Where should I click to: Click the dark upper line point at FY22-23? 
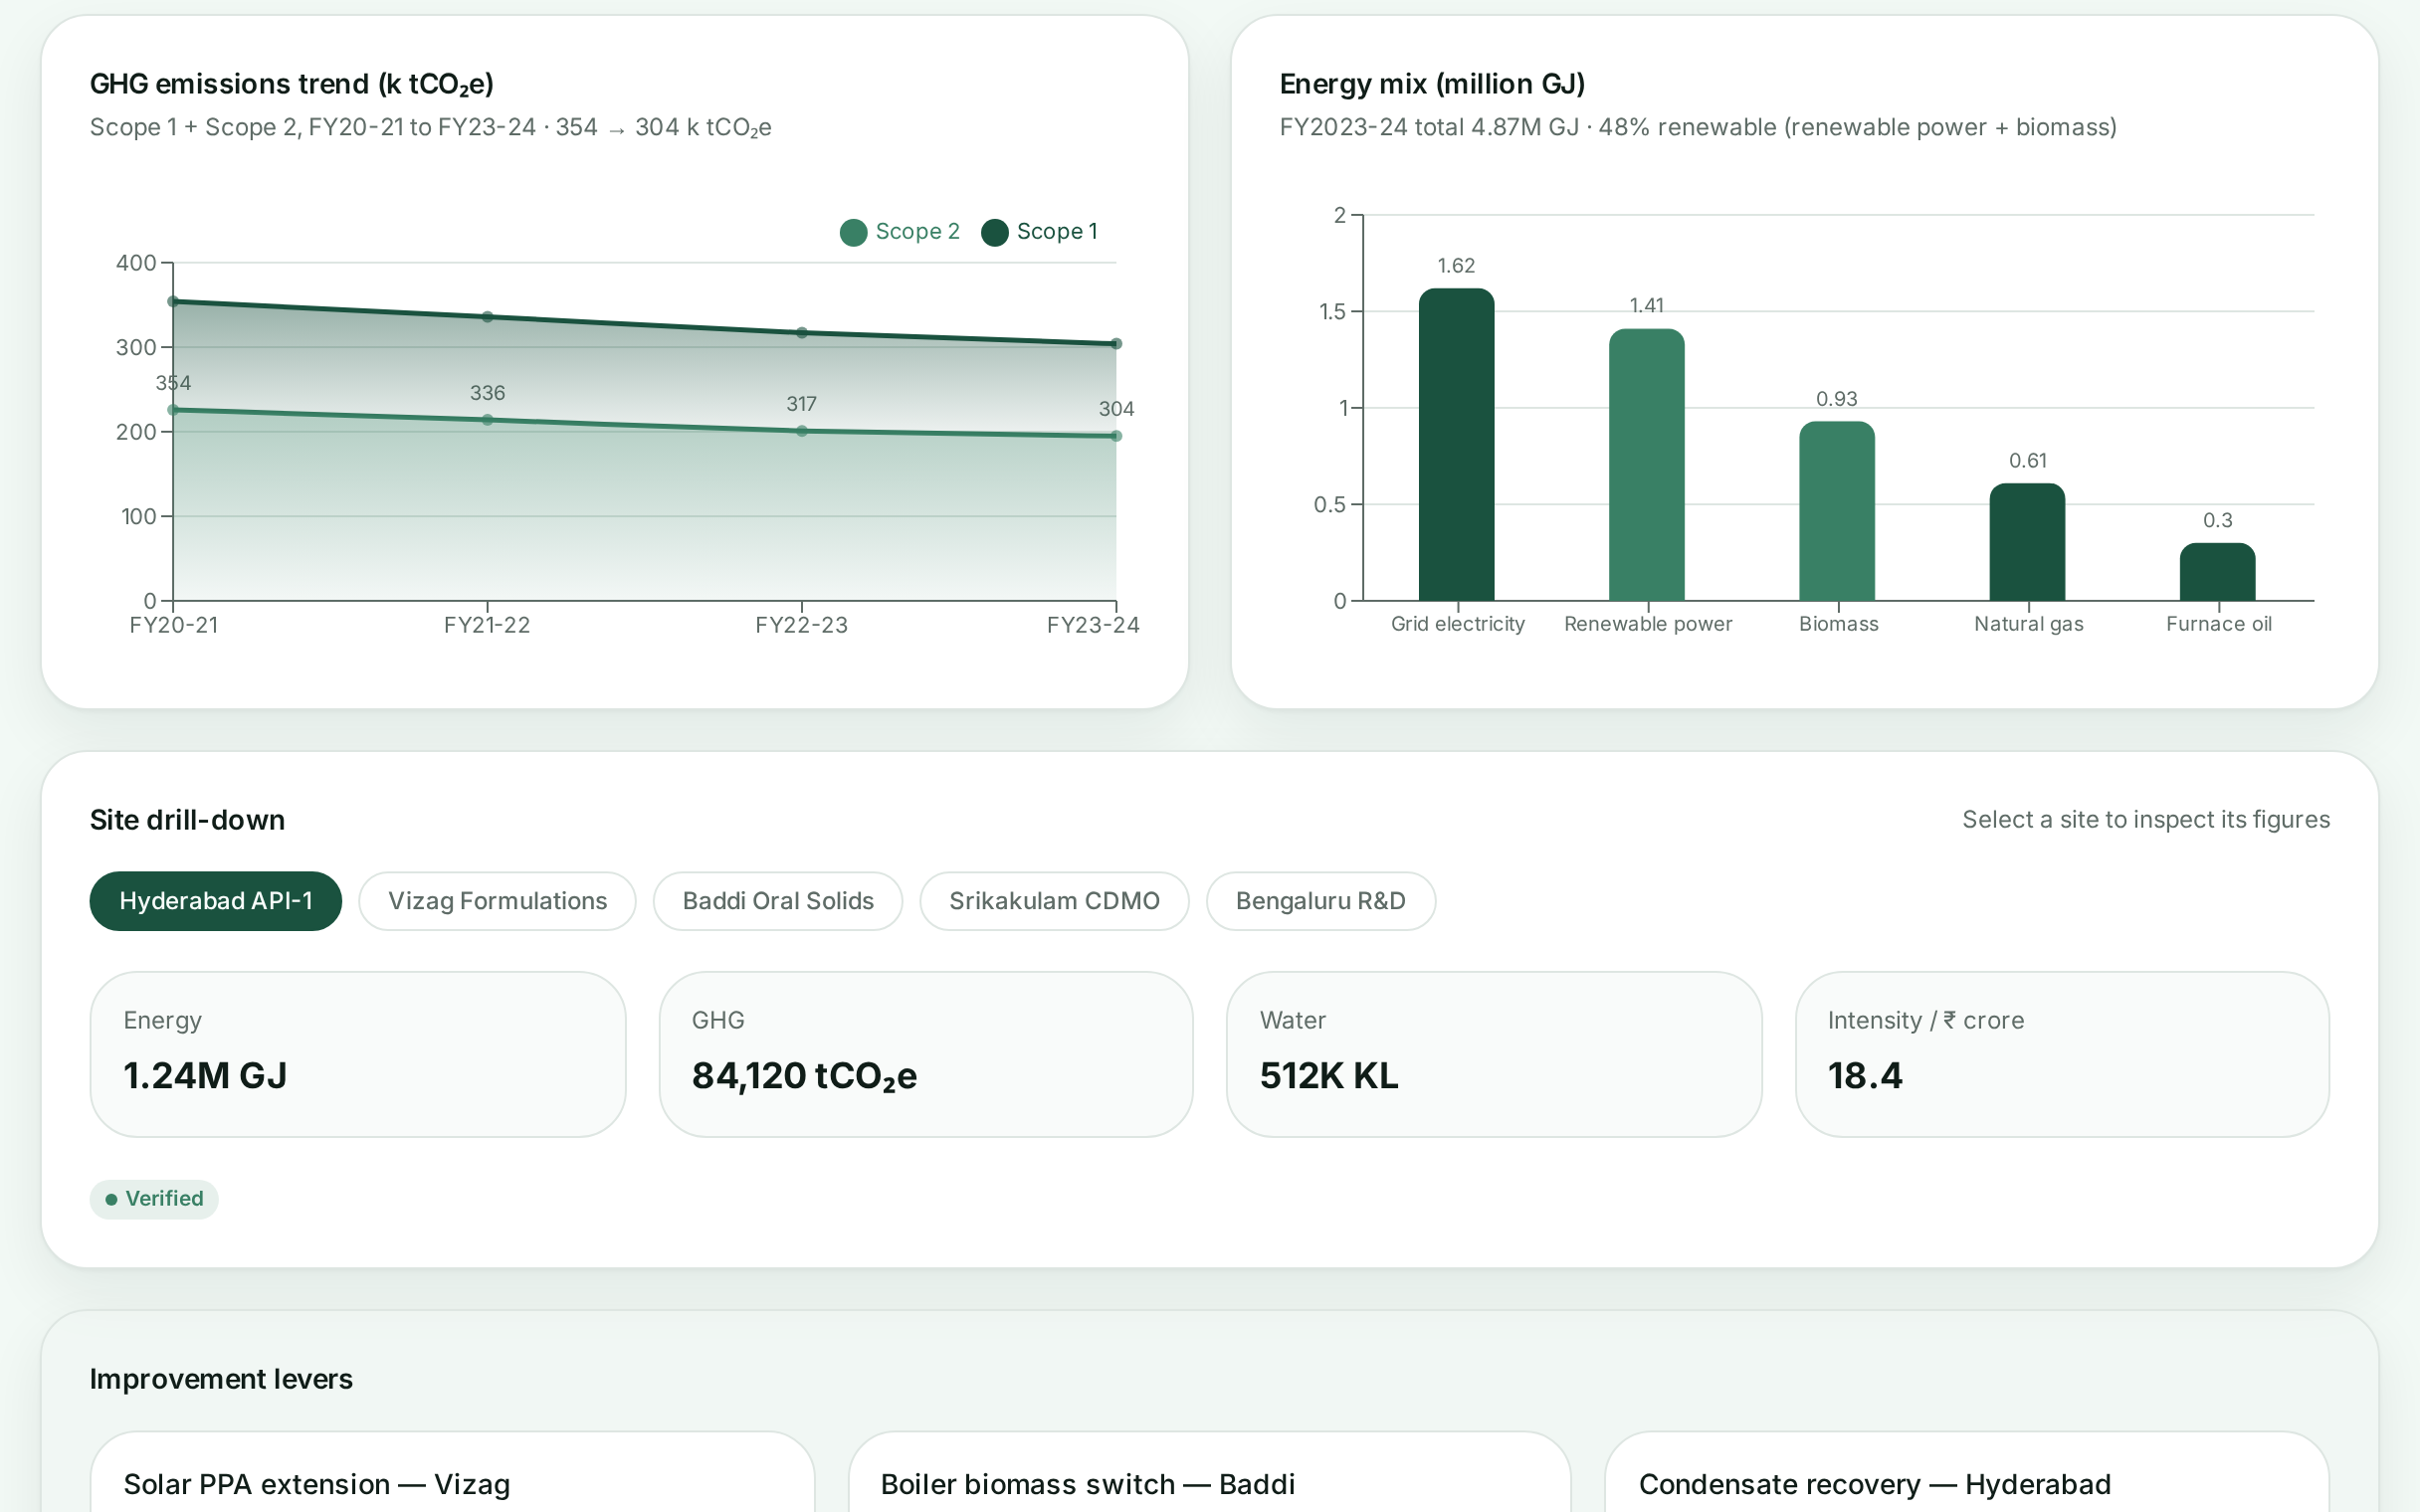pyautogui.click(x=802, y=333)
